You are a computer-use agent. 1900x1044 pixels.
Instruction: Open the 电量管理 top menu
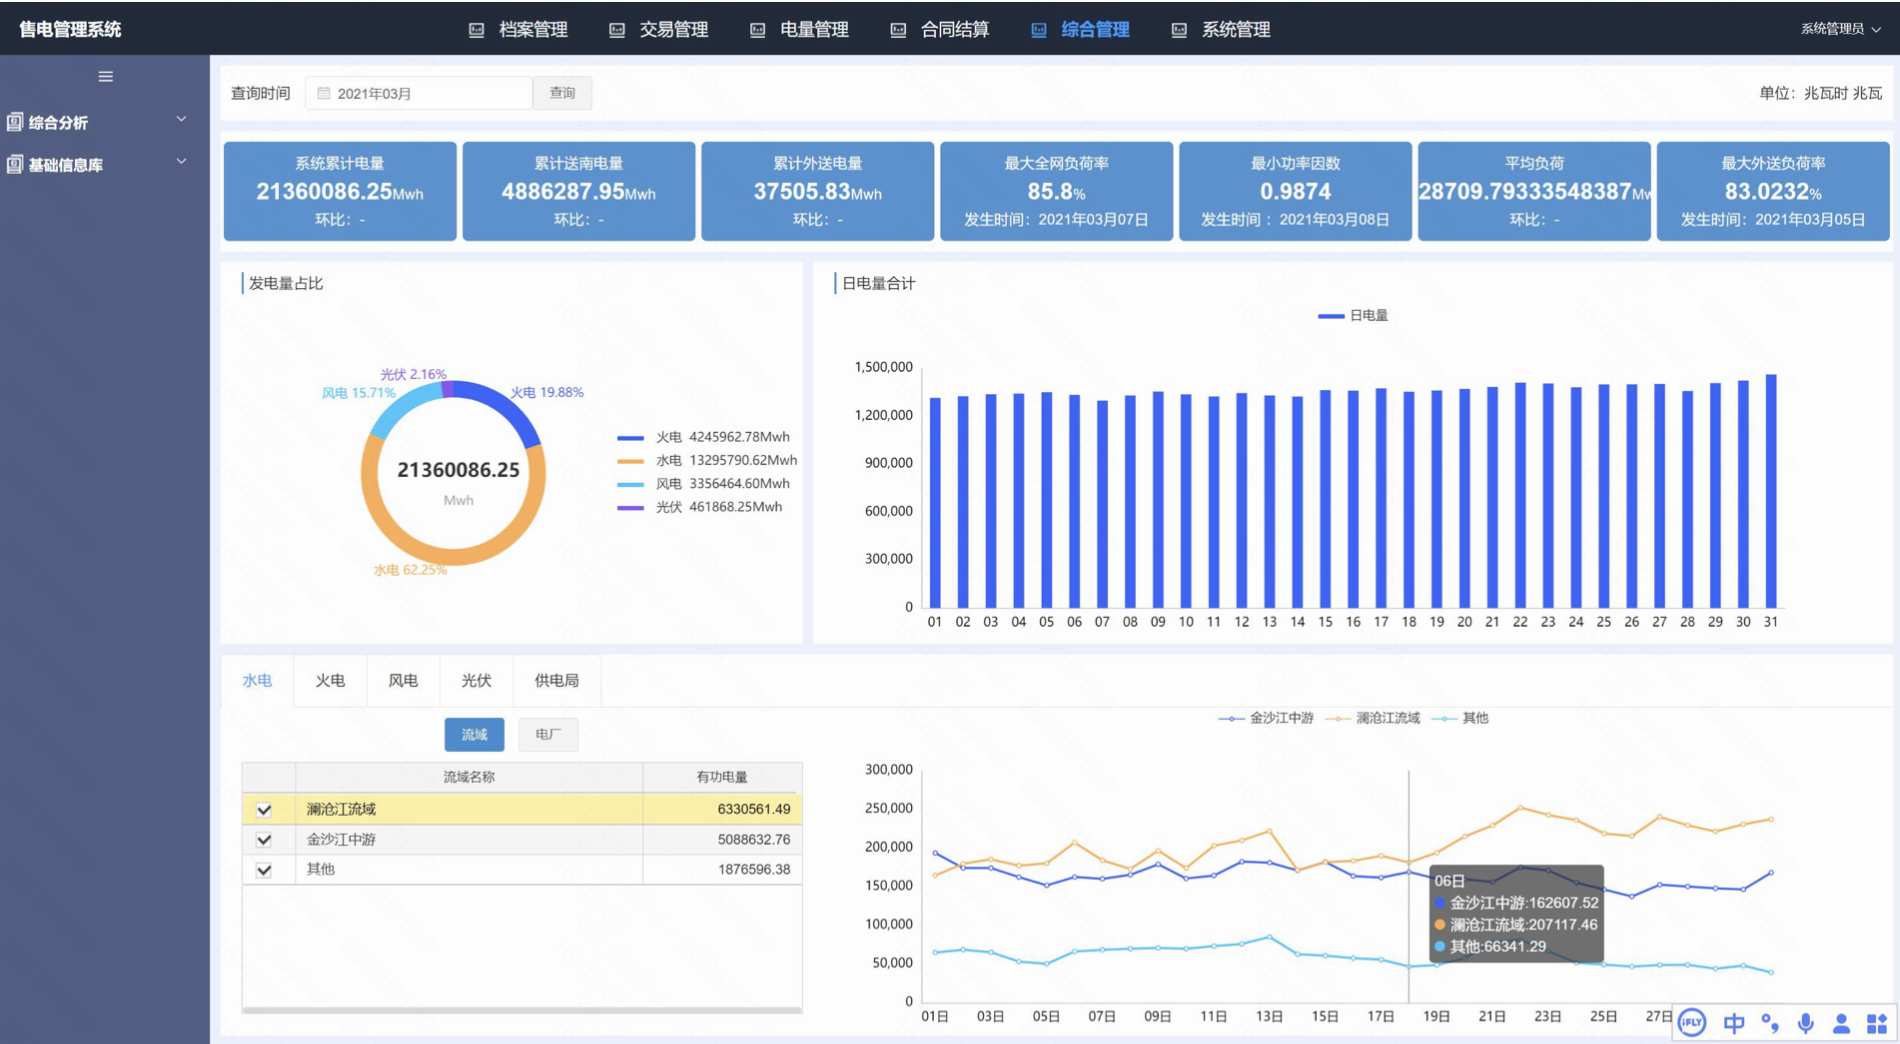click(799, 30)
